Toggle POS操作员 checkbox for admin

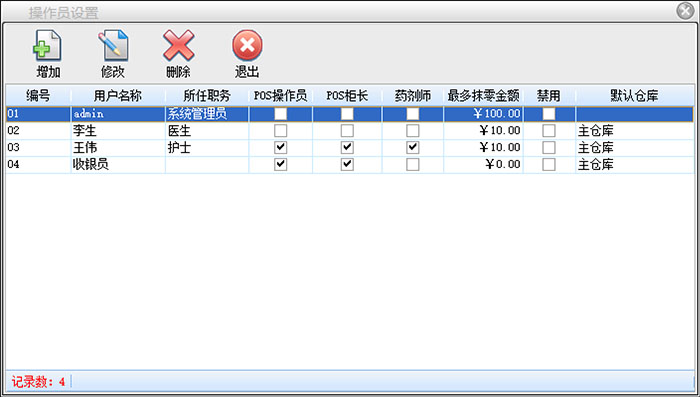click(280, 114)
